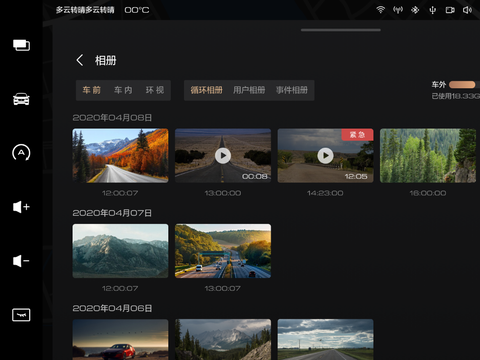The width and height of the screenshot is (480, 360).
Task: Click the 已使用 storage usage text
Action: (455, 96)
